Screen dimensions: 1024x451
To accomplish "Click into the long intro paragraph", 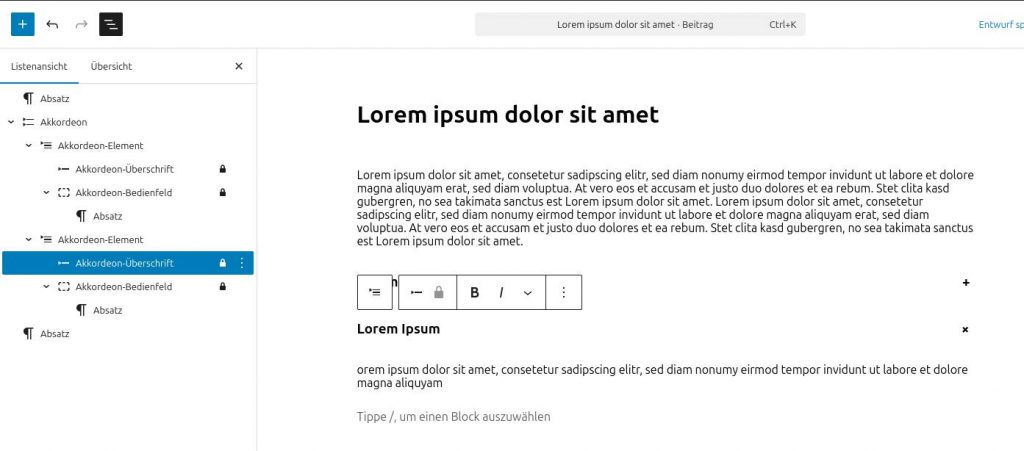I will coord(665,208).
